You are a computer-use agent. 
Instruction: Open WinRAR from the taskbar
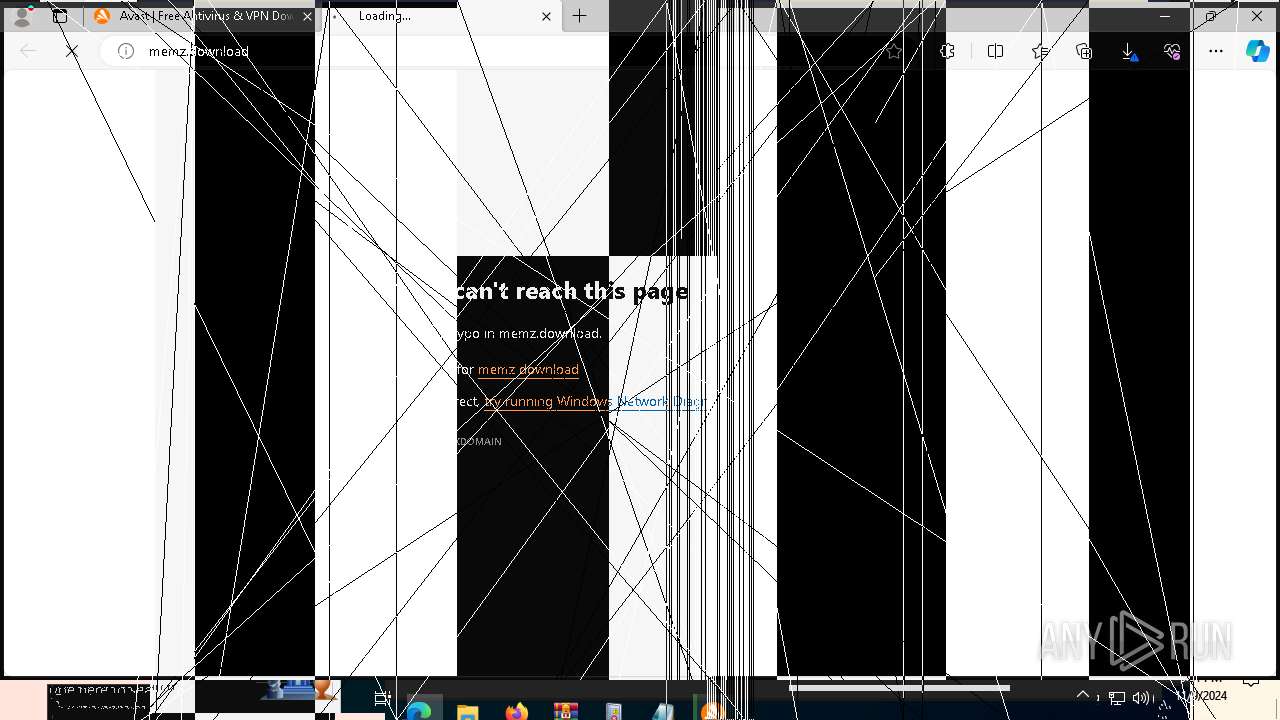[x=565, y=711]
